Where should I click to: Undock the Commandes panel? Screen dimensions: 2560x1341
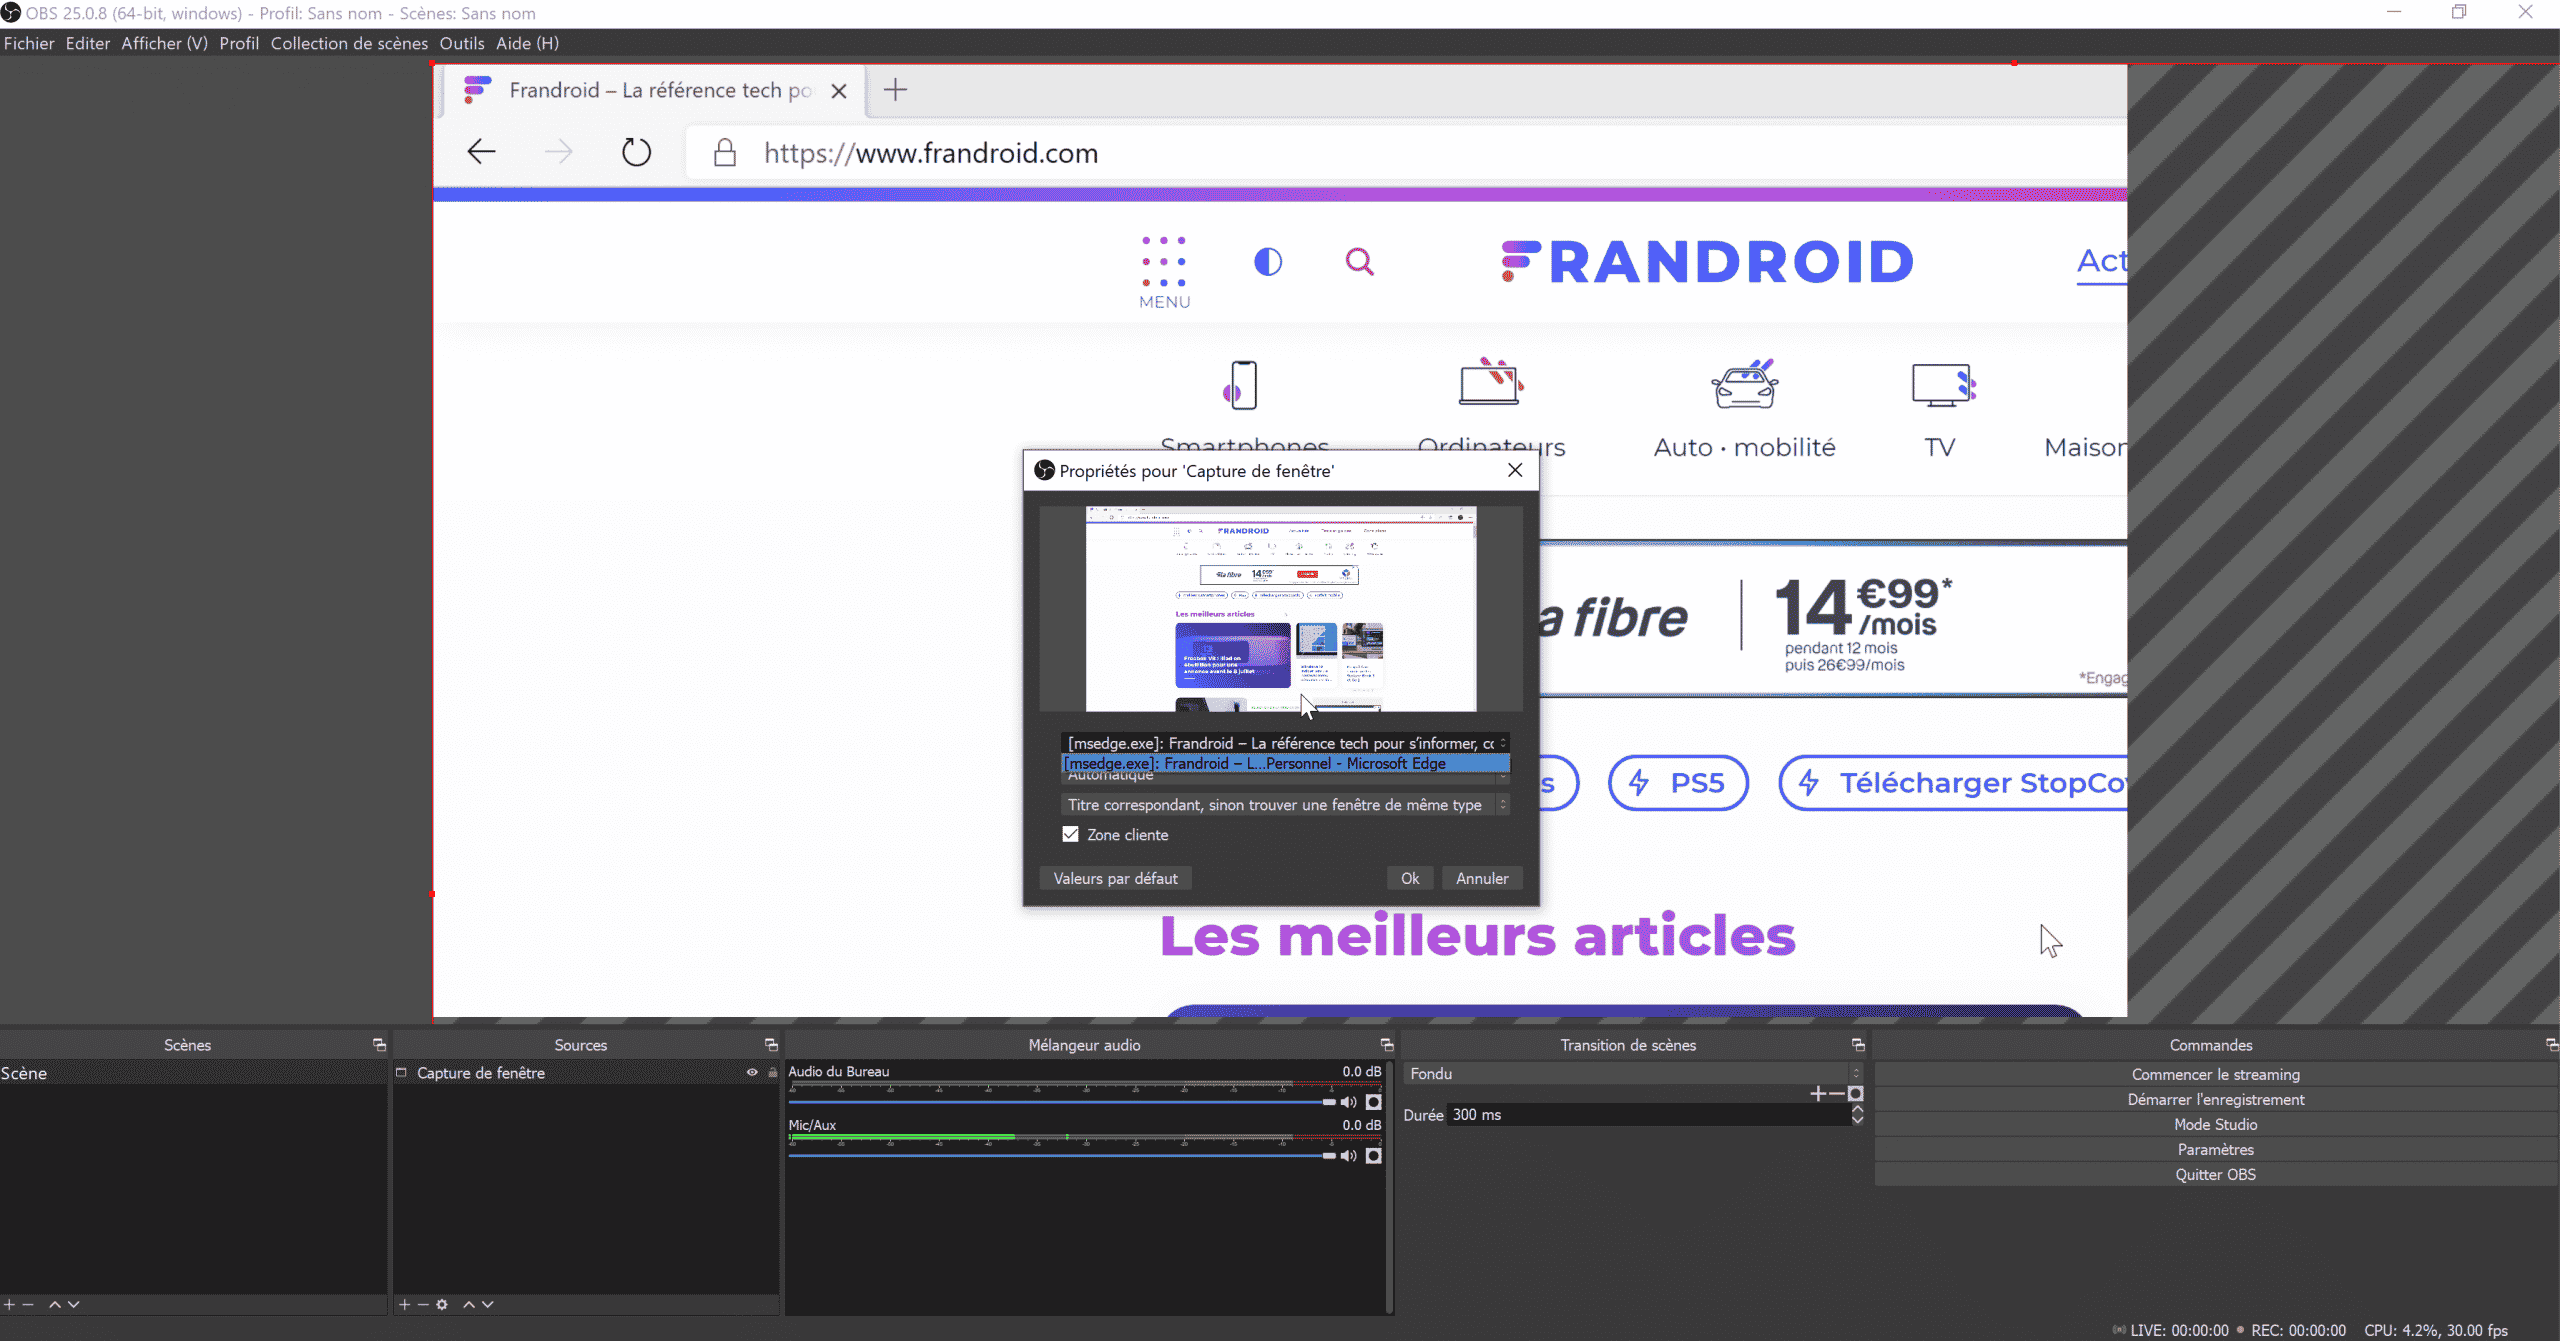click(2552, 1045)
